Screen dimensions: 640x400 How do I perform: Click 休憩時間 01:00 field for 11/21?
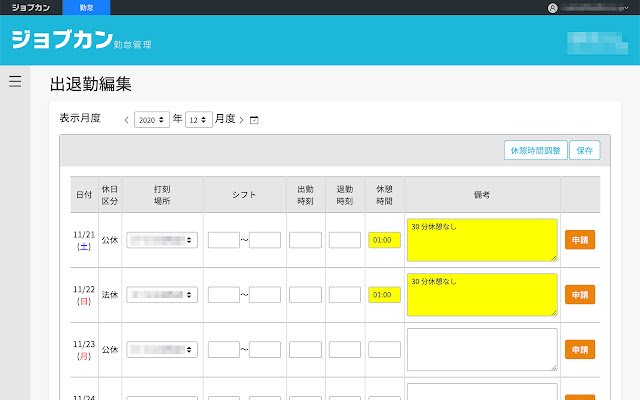[384, 240]
